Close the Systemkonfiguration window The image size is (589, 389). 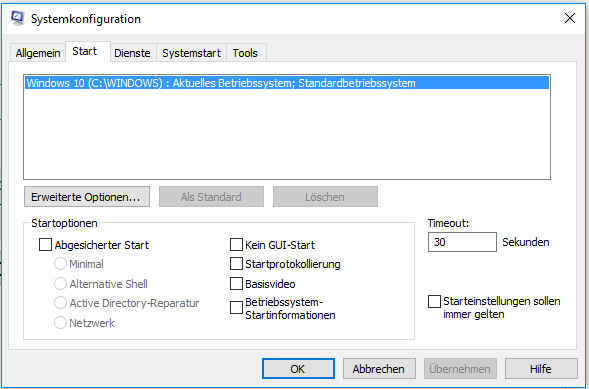tap(569, 18)
